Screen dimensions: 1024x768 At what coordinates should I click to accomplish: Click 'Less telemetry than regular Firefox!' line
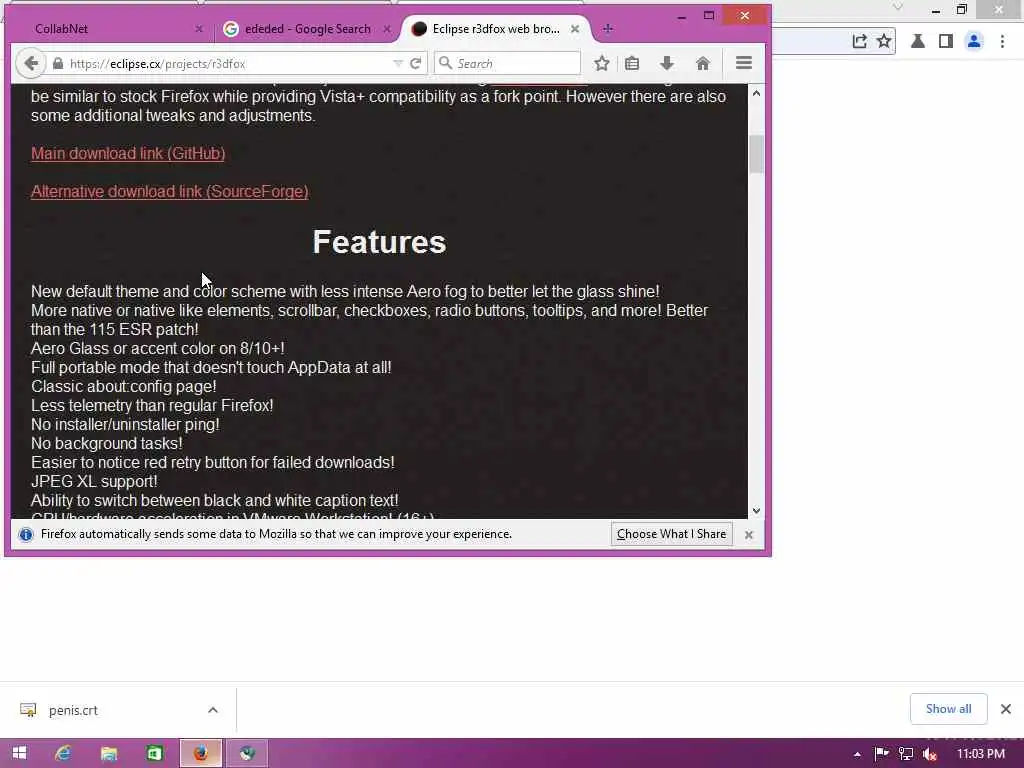[152, 406]
